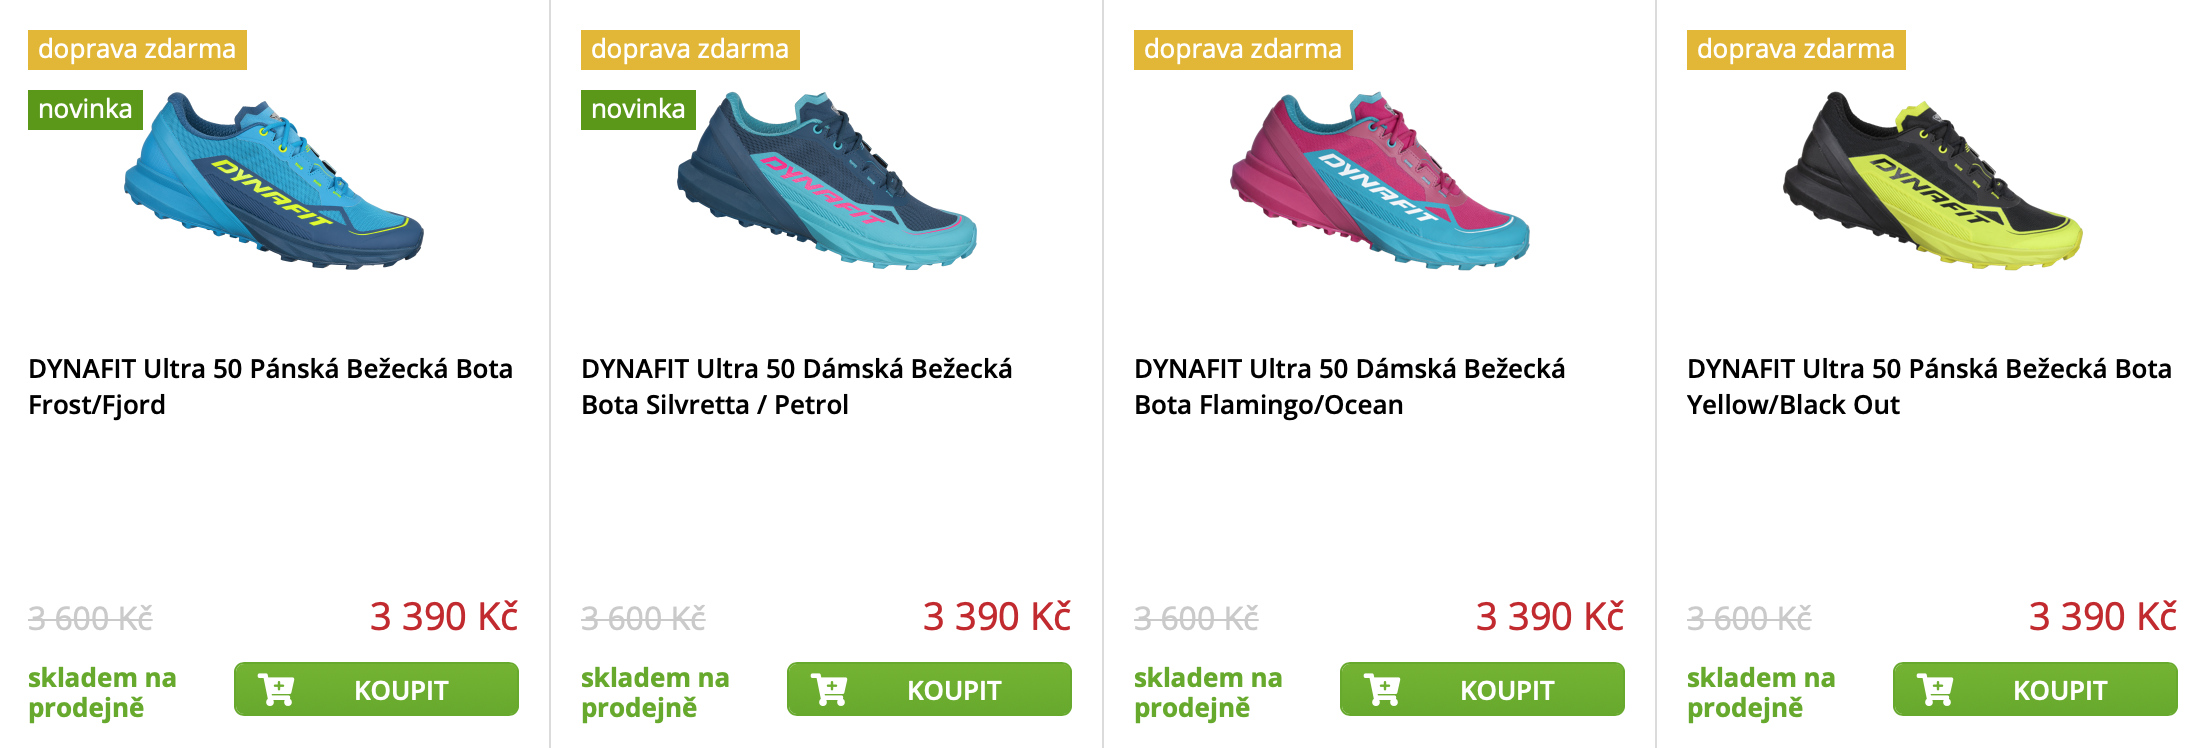Screen dimensions: 2204x748
Task: Click cart icon on Silvretta / Petrol Koupit button
Action: click(x=829, y=689)
